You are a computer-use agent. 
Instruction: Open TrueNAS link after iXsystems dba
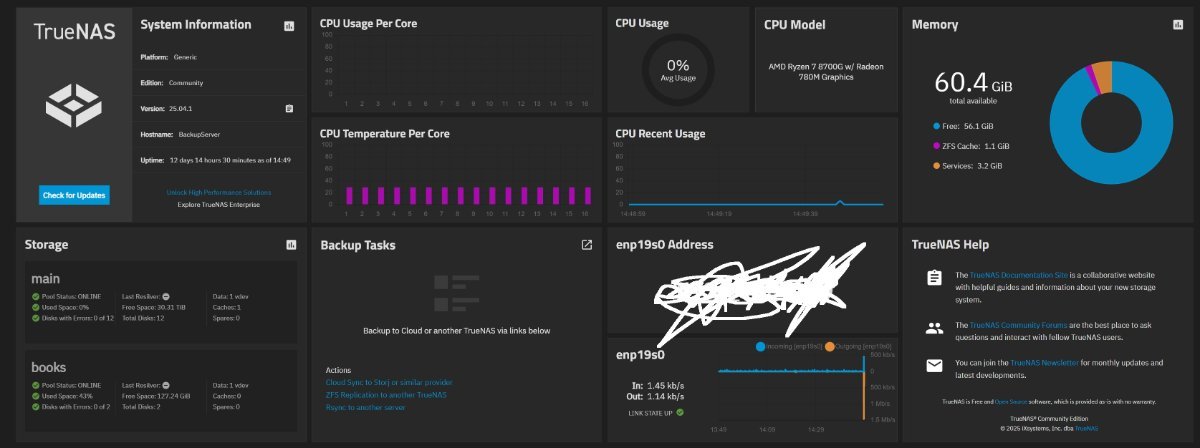pos(1086,428)
